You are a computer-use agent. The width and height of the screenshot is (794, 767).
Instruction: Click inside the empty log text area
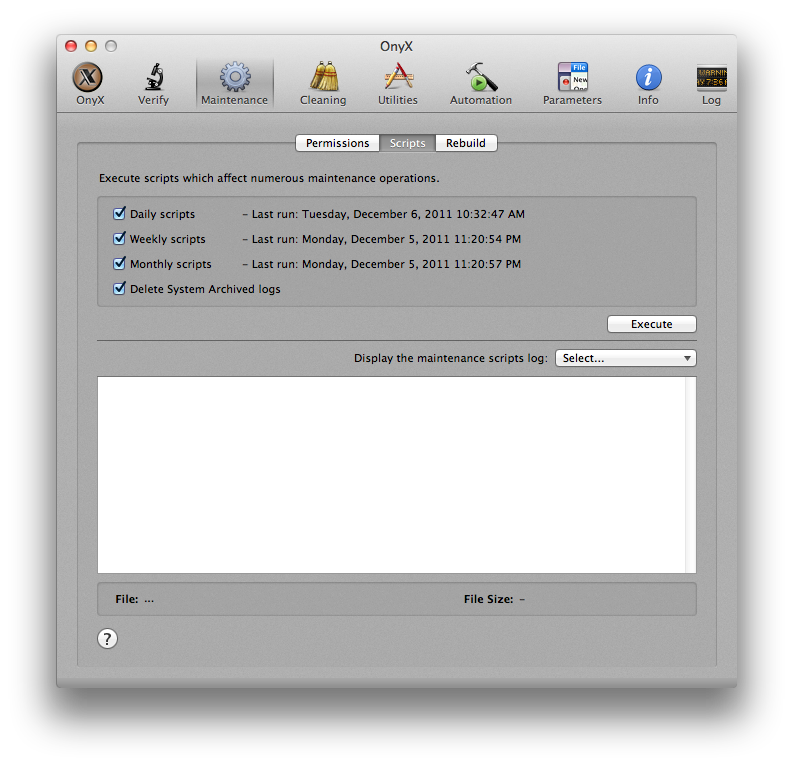390,474
